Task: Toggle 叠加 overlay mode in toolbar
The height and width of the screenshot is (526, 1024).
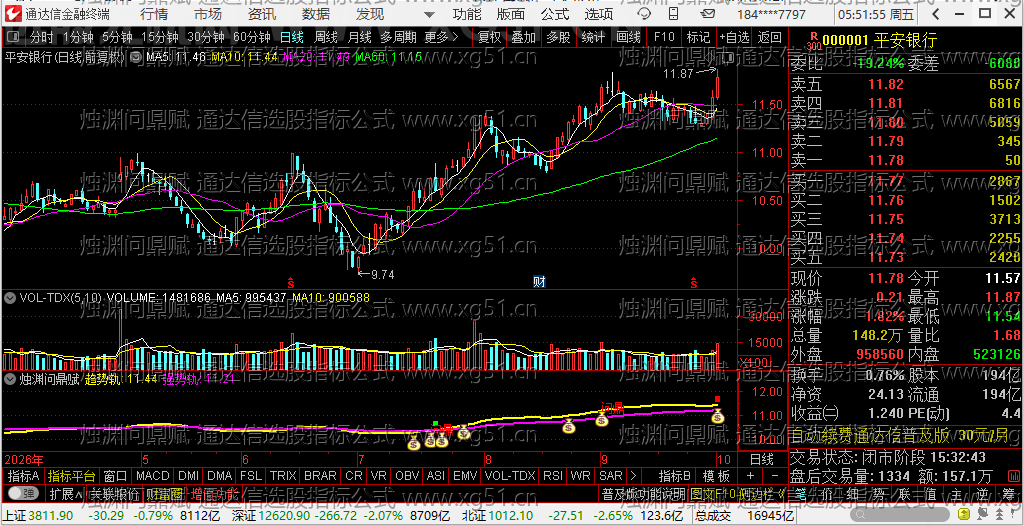Action: (524, 37)
